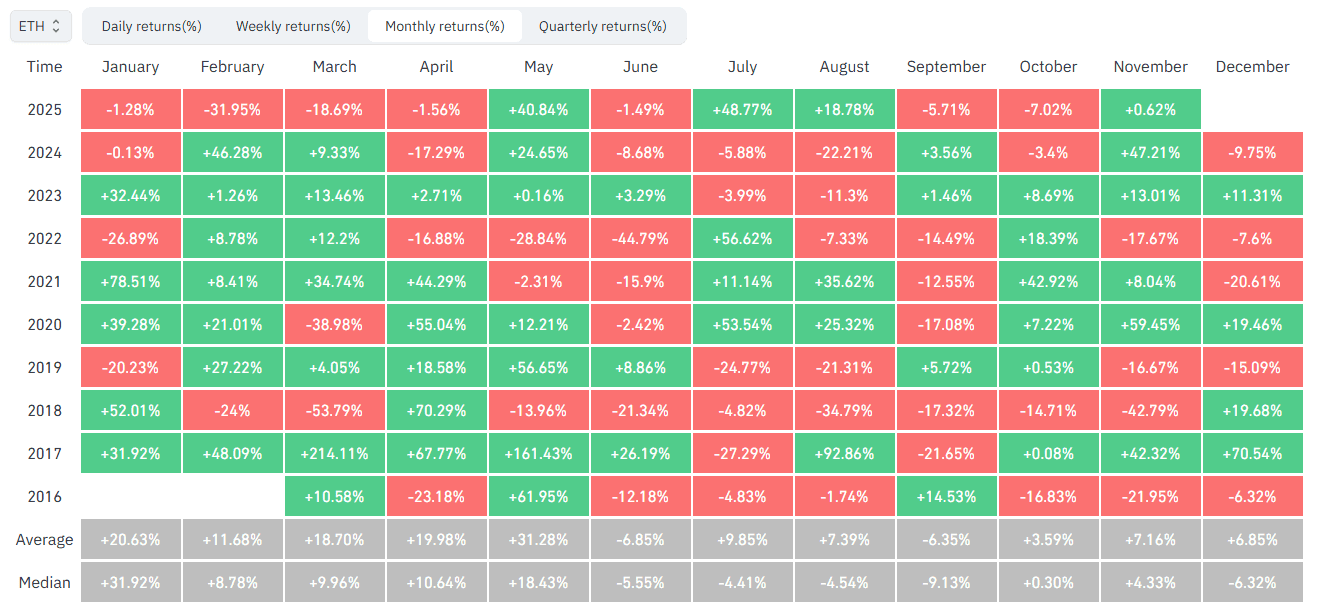Click the Average row label
This screenshot has width=1319, height=614.
[x=44, y=538]
